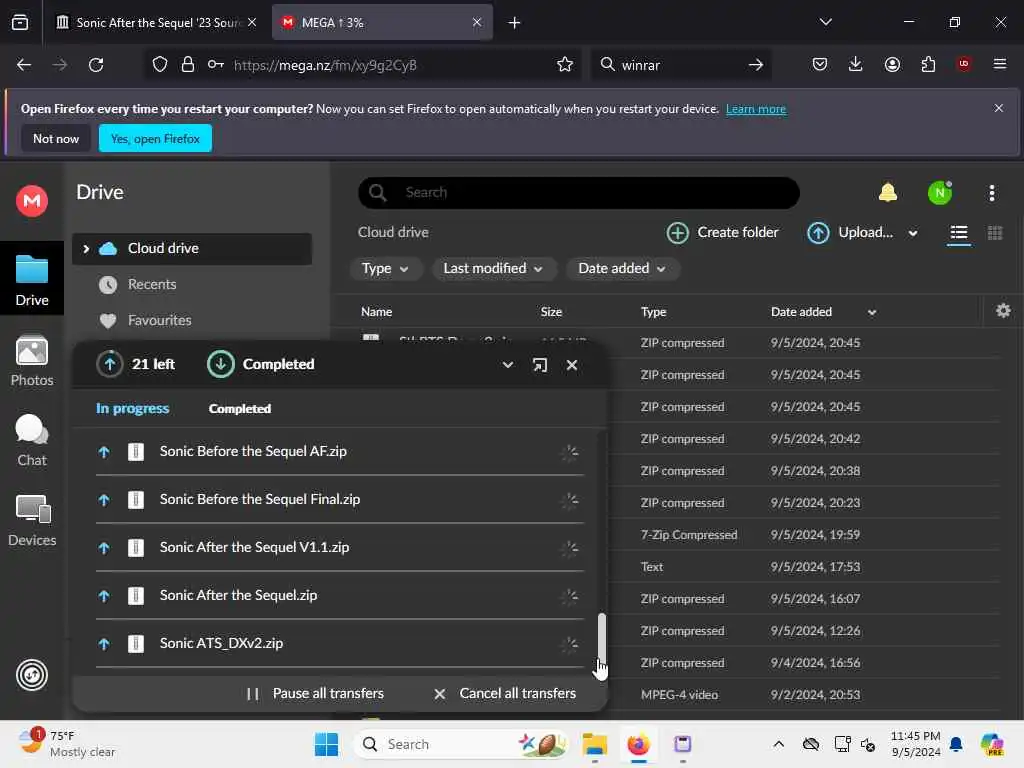Switch to In progress transfers tab
This screenshot has width=1024, height=768.
click(x=133, y=409)
